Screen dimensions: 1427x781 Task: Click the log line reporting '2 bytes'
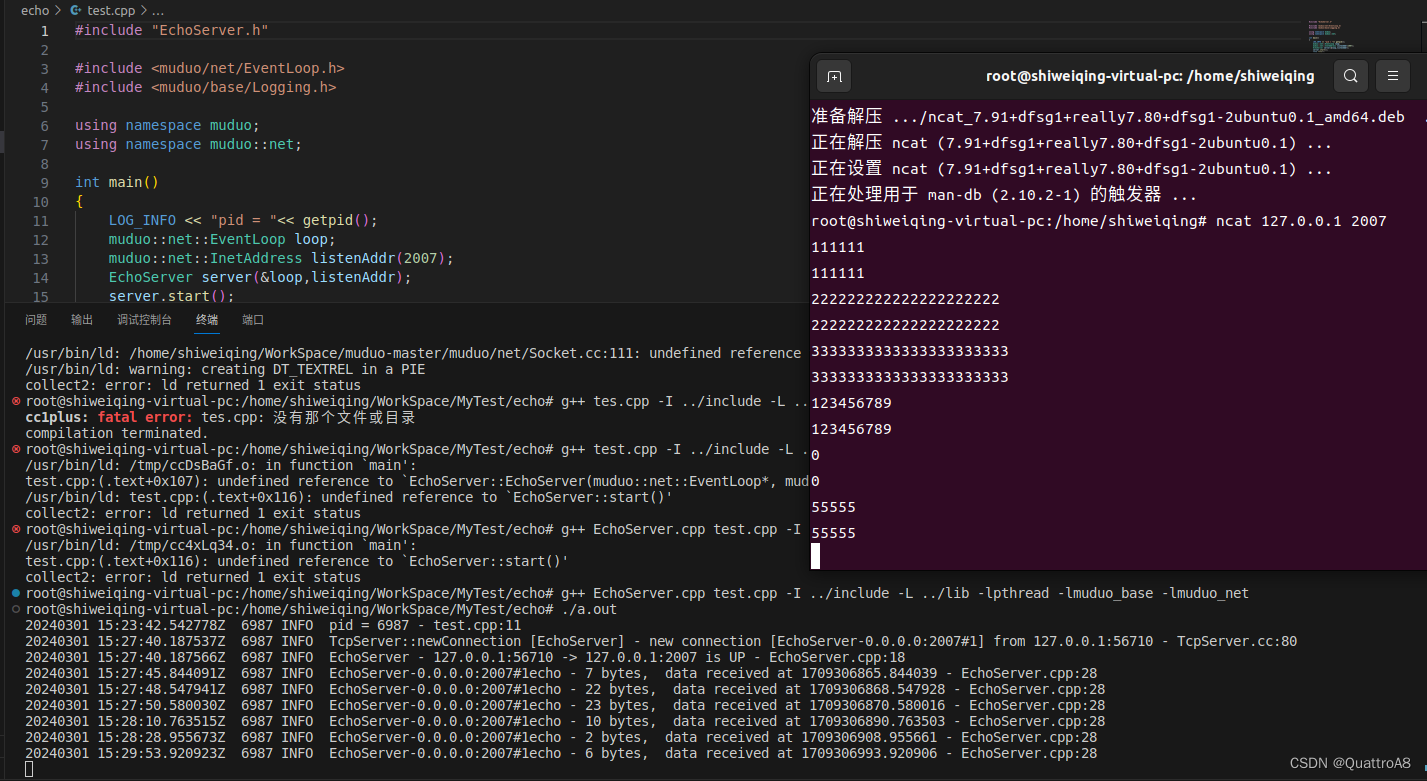561,737
